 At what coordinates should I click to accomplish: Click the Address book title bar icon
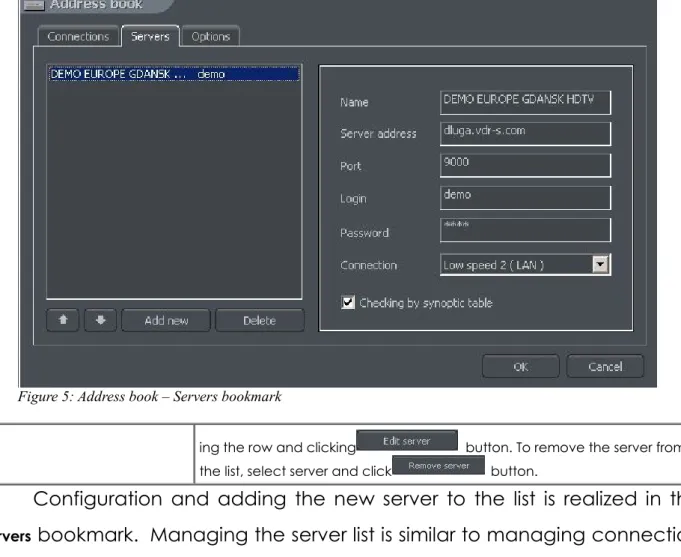pos(34,4)
